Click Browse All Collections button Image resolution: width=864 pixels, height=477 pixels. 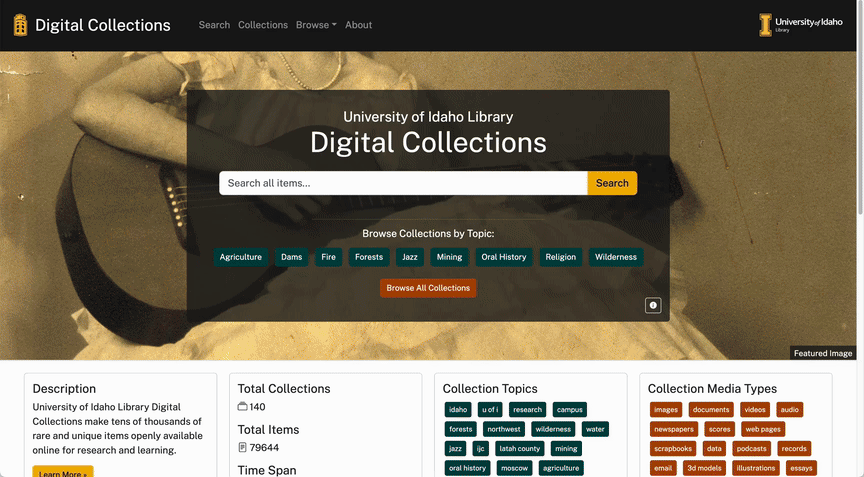428,288
